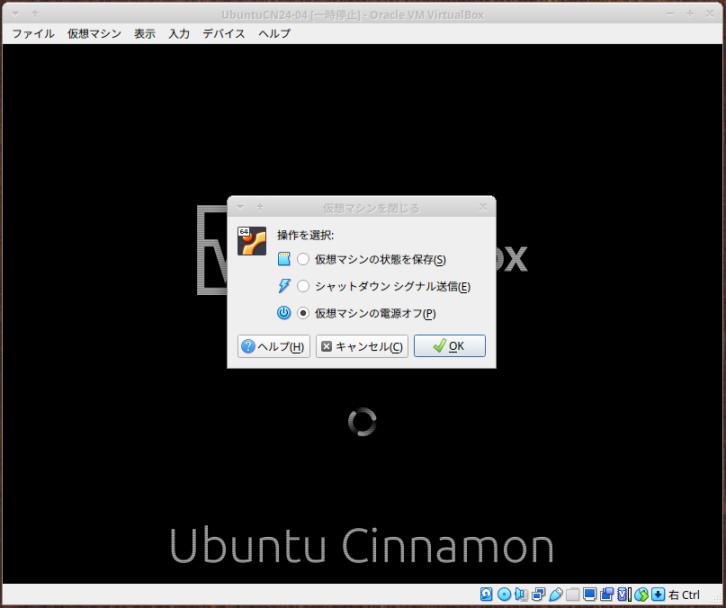
Task: Open the ファイル menu
Action: pos(33,33)
